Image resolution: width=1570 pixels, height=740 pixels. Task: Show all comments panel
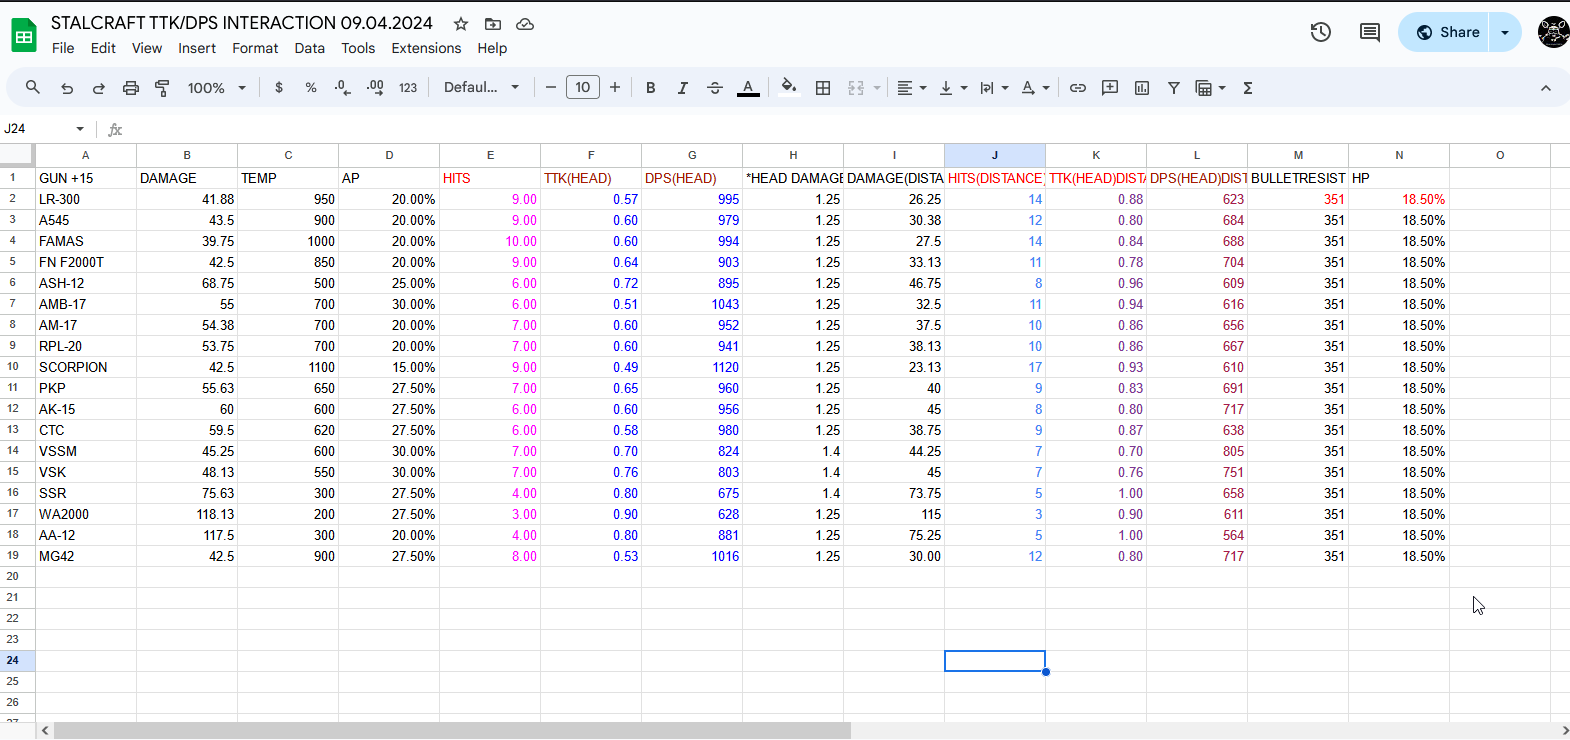(x=1370, y=32)
